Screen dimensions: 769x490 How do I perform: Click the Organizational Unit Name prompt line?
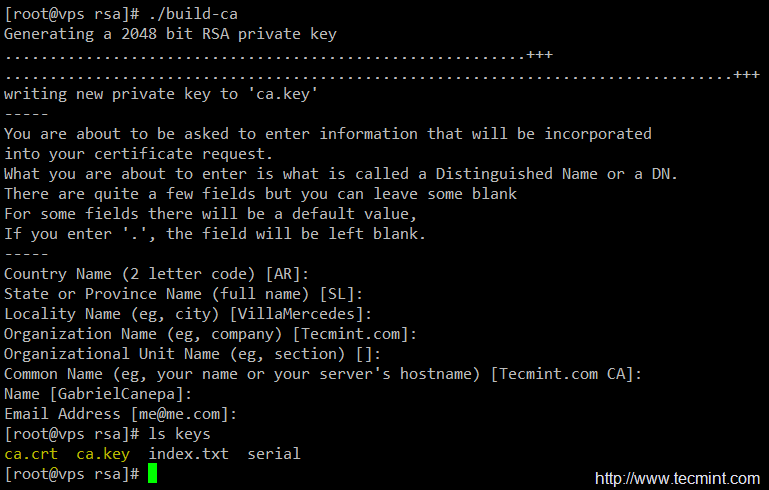point(200,354)
